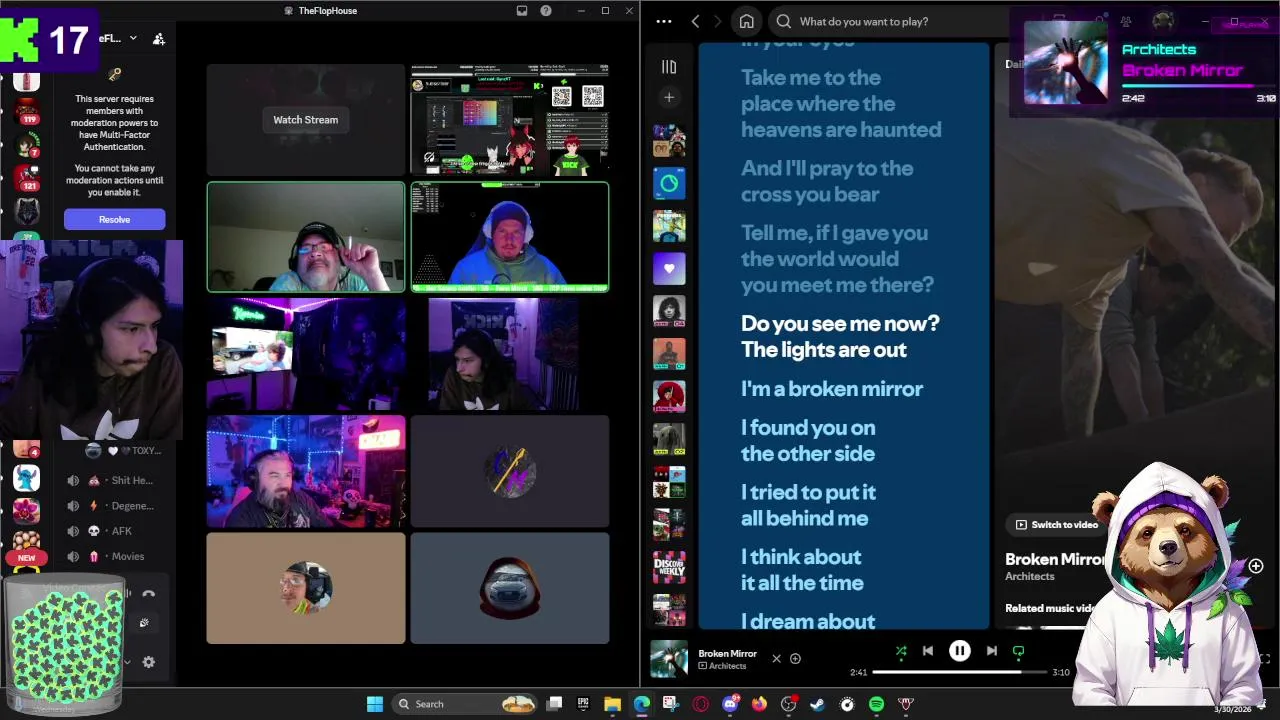
Task: Open Discord help question mark icon
Action: 546,11
